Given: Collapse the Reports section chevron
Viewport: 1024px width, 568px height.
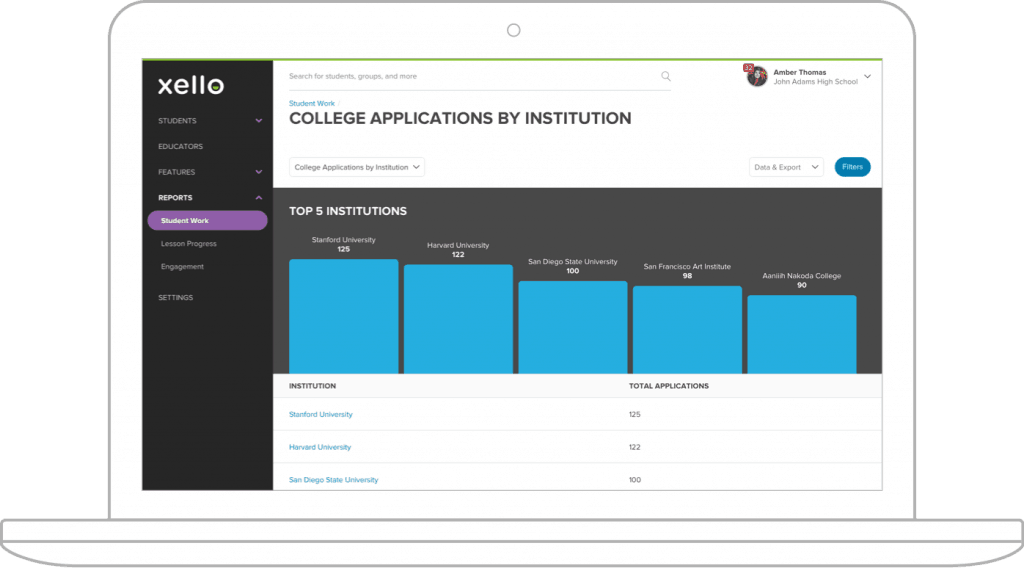Looking at the screenshot, I should coord(259,198).
